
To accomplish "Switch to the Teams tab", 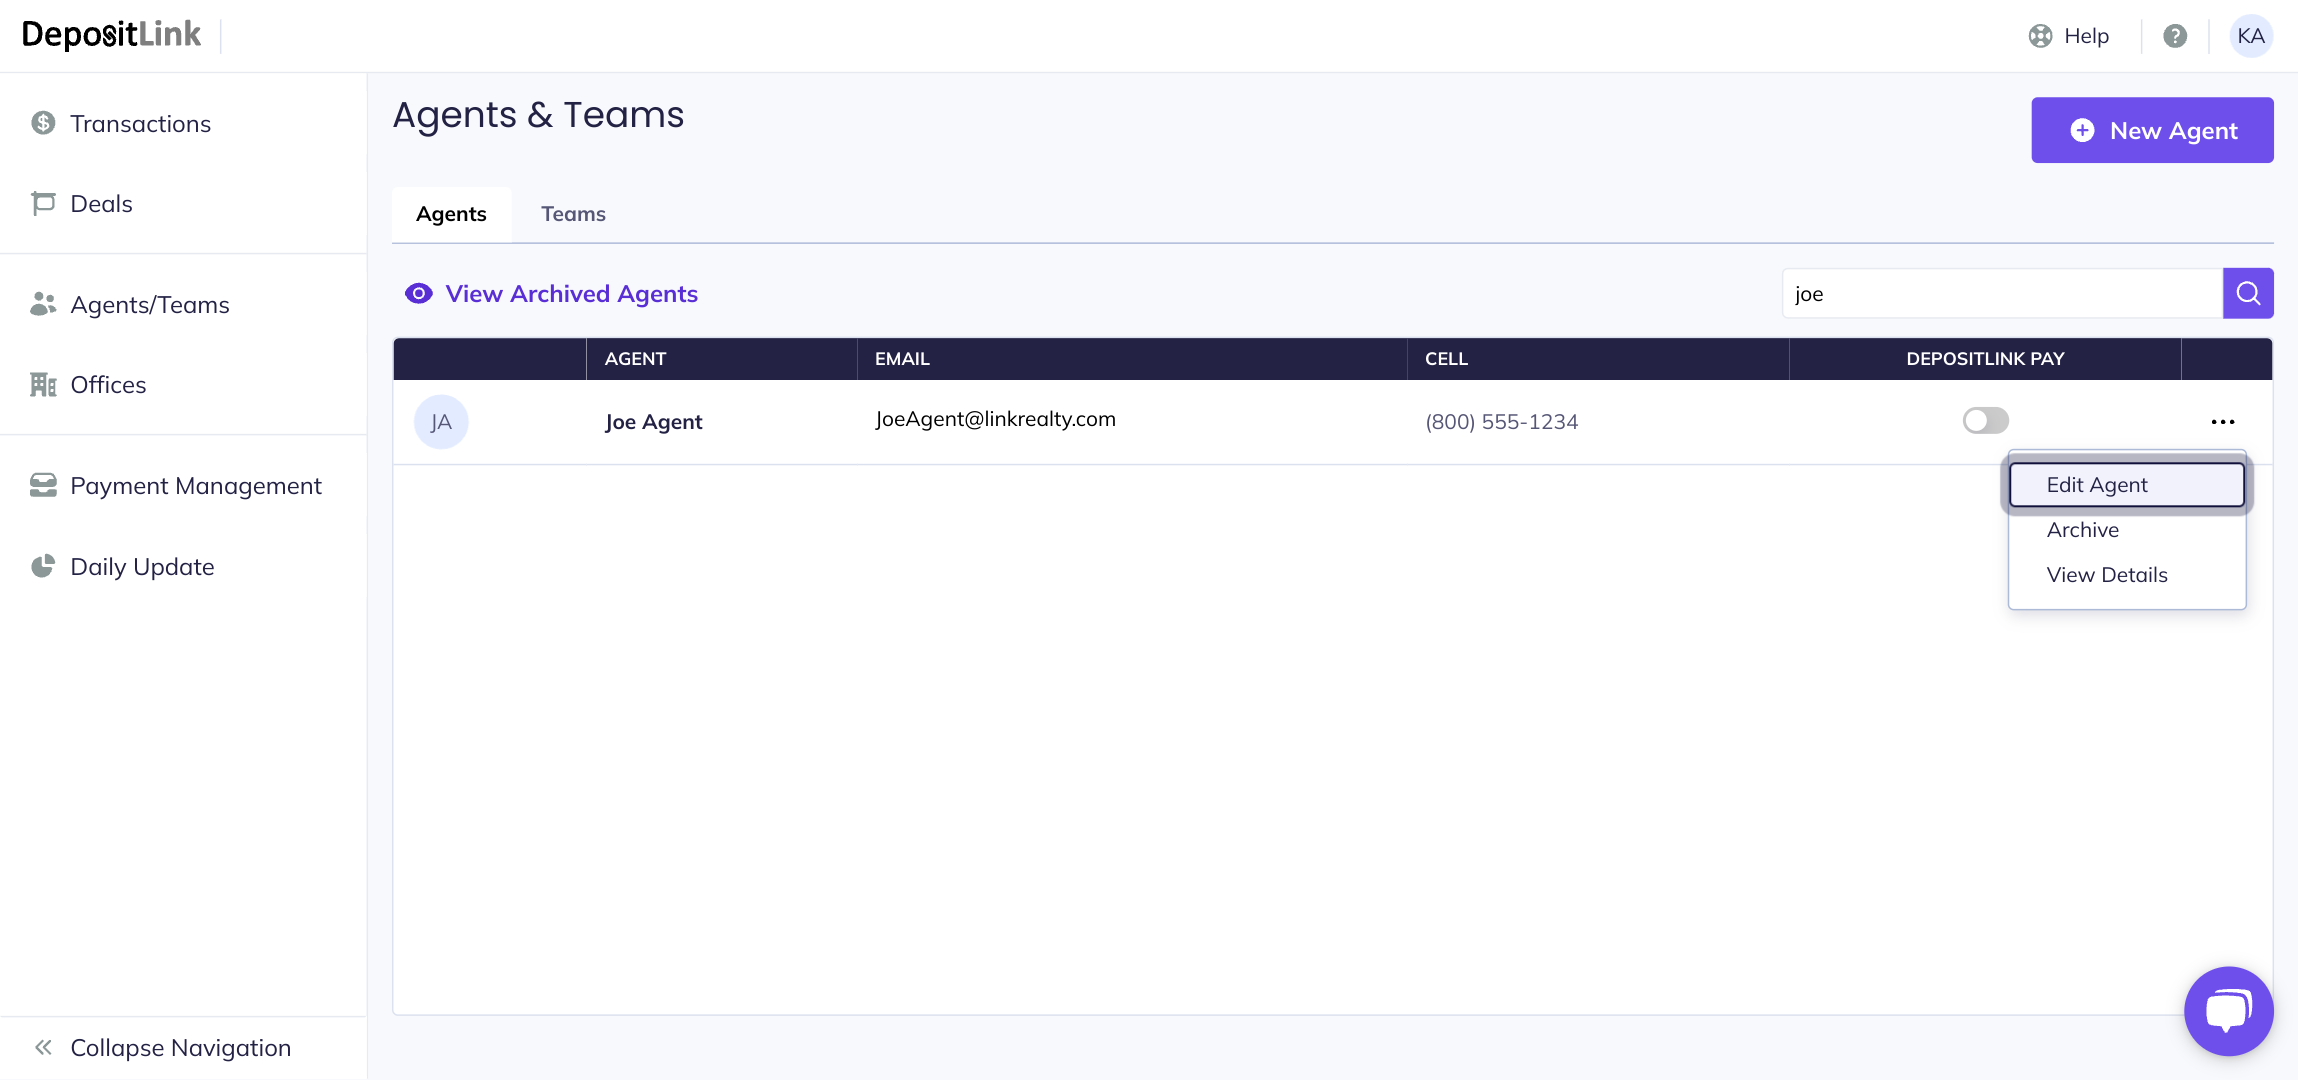I will pyautogui.click(x=573, y=214).
